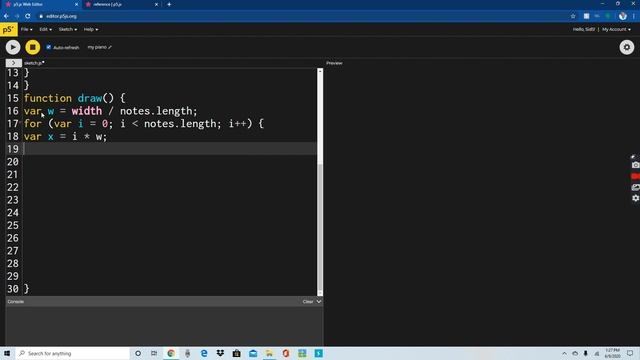Show hidden system tray icons
The image size is (640, 360).
[x=564, y=353]
